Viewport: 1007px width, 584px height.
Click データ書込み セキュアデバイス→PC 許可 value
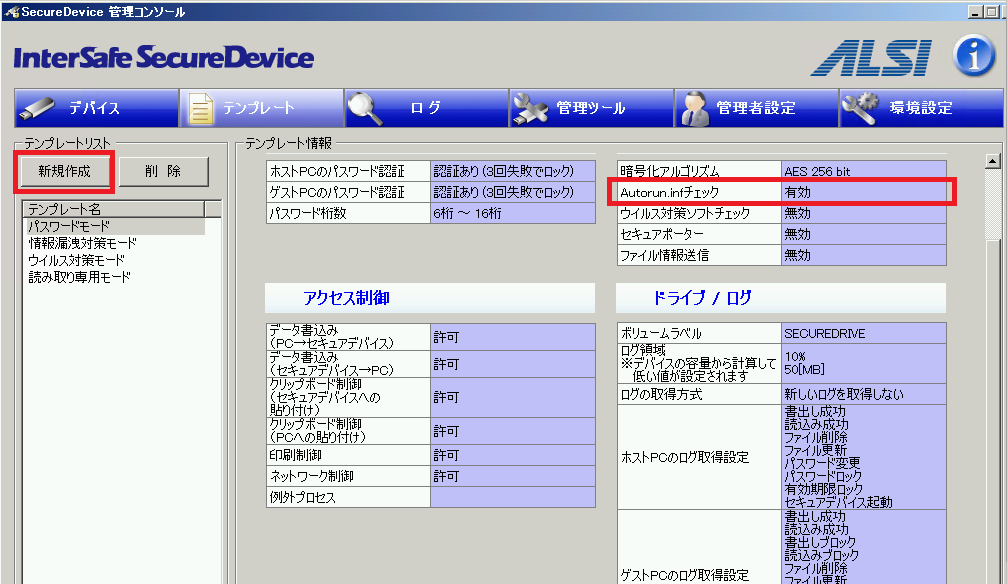512,364
